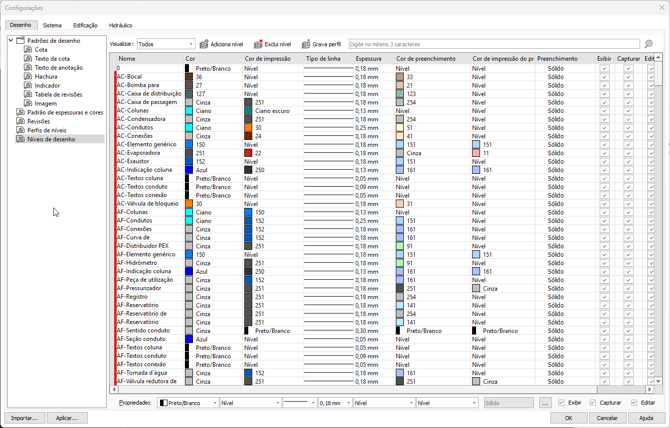This screenshot has width=670, height=428.
Task: Toggle Exibir checkbox for AF-Hidrômetro row
Action: click(604, 263)
